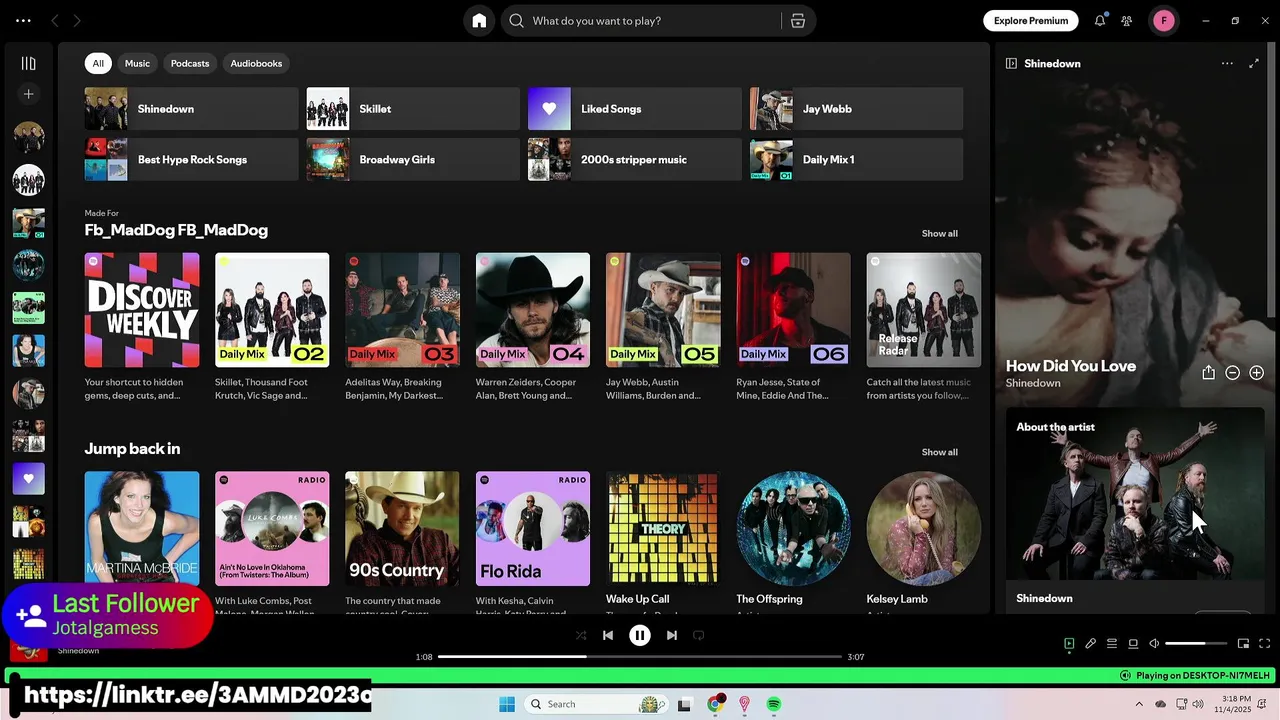The image size is (1280, 720).
Task: Expand the Now Playing view
Action: point(1254,63)
